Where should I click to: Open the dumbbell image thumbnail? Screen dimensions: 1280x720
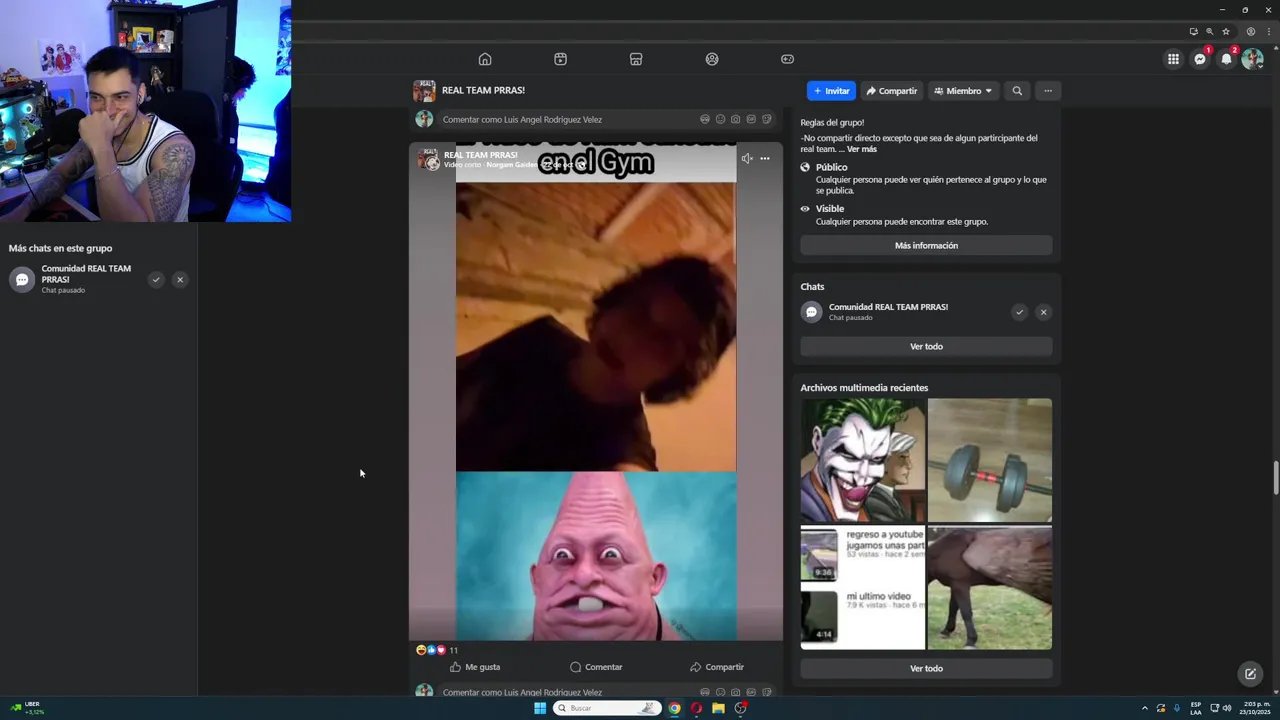pos(990,460)
